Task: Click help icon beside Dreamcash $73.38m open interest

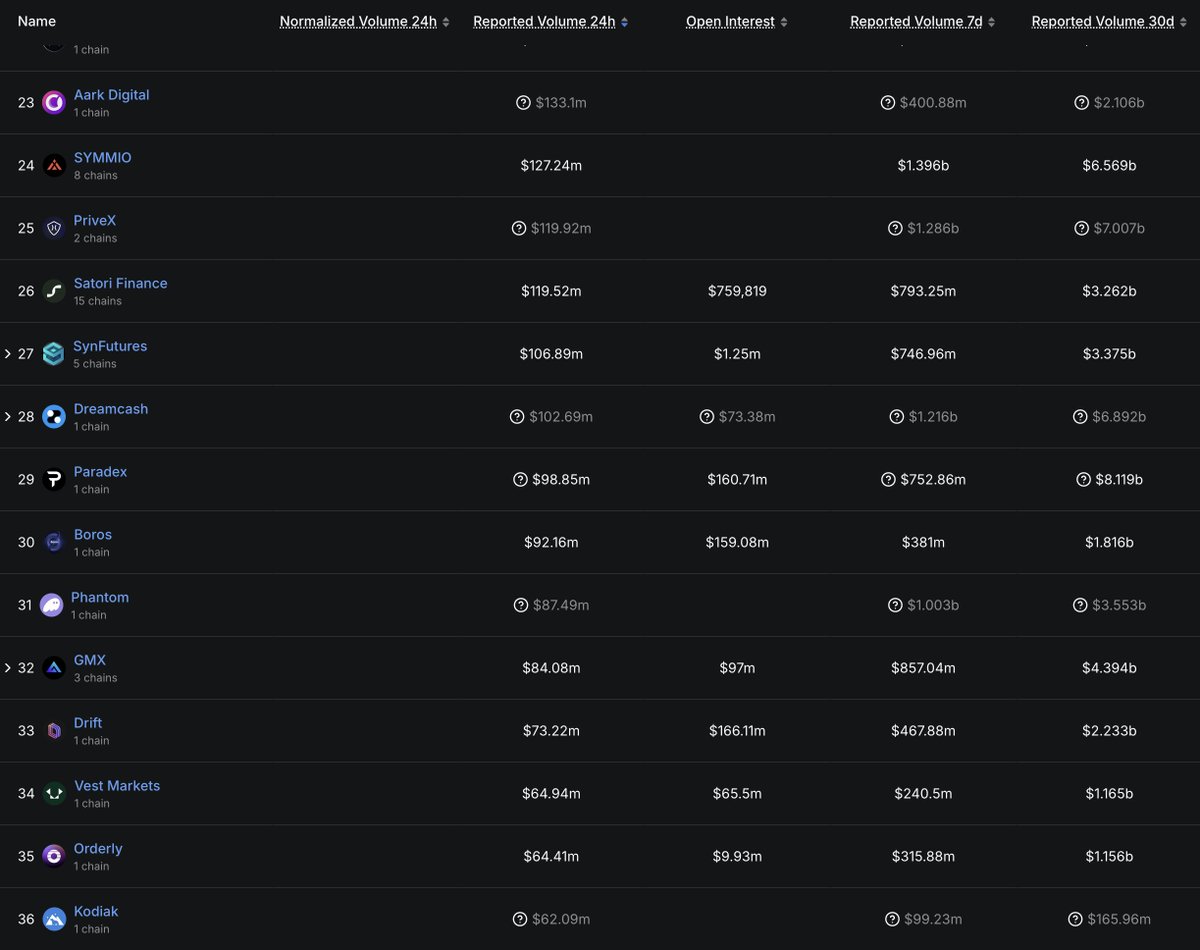Action: click(707, 417)
